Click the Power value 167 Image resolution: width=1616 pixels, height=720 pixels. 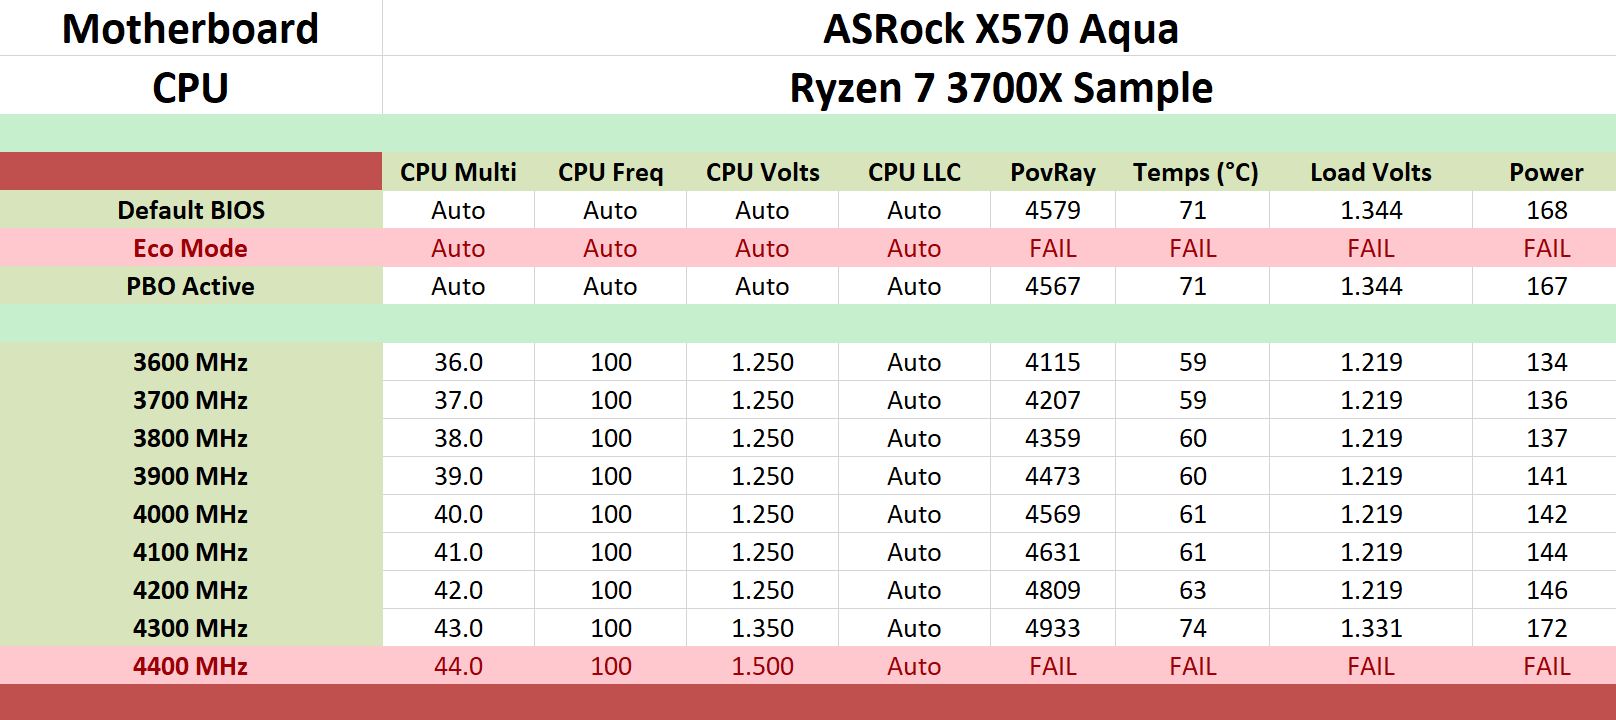[1547, 286]
